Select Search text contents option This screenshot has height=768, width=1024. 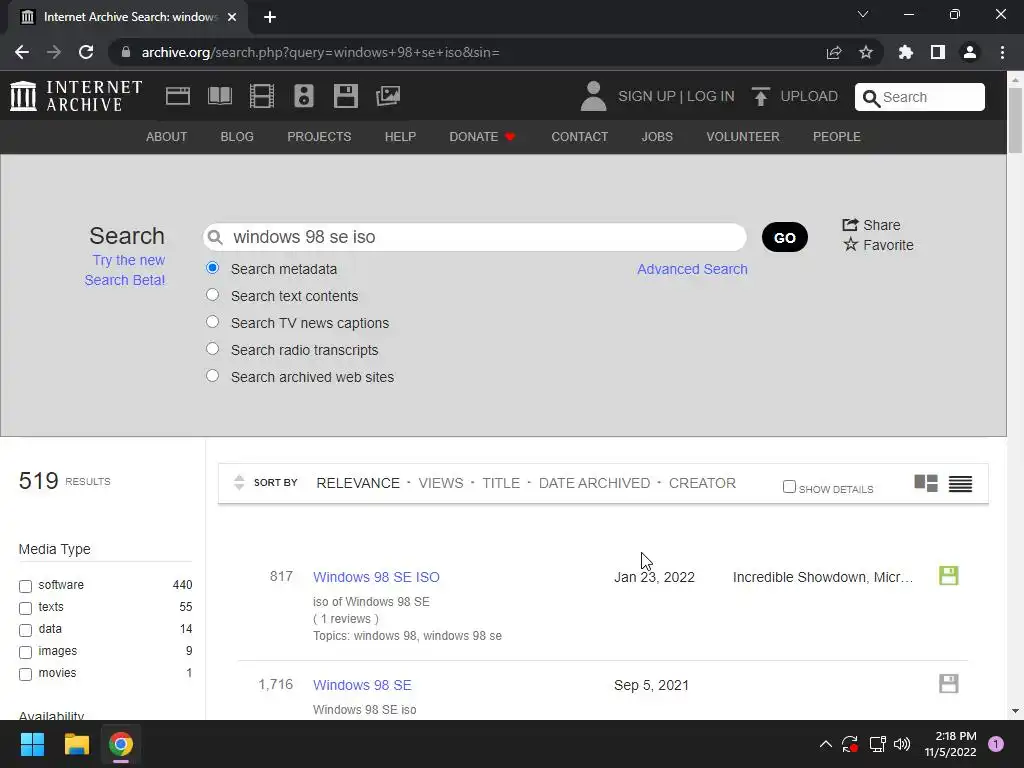pos(212,295)
